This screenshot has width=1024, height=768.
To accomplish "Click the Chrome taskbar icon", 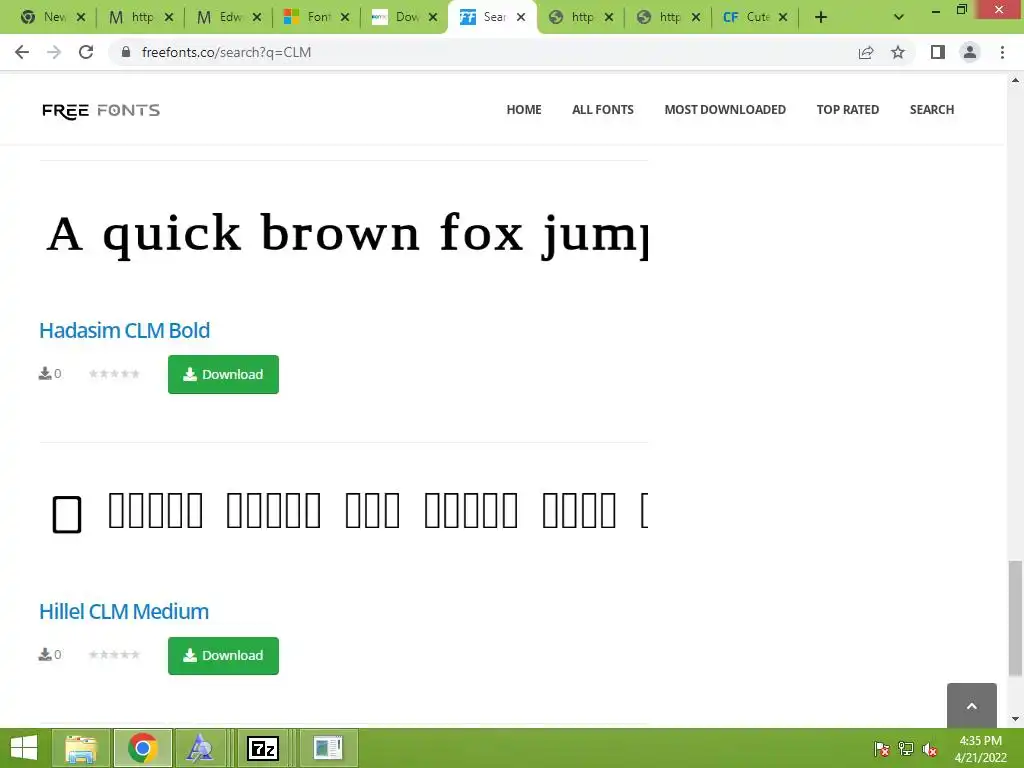I will pyautogui.click(x=143, y=748).
